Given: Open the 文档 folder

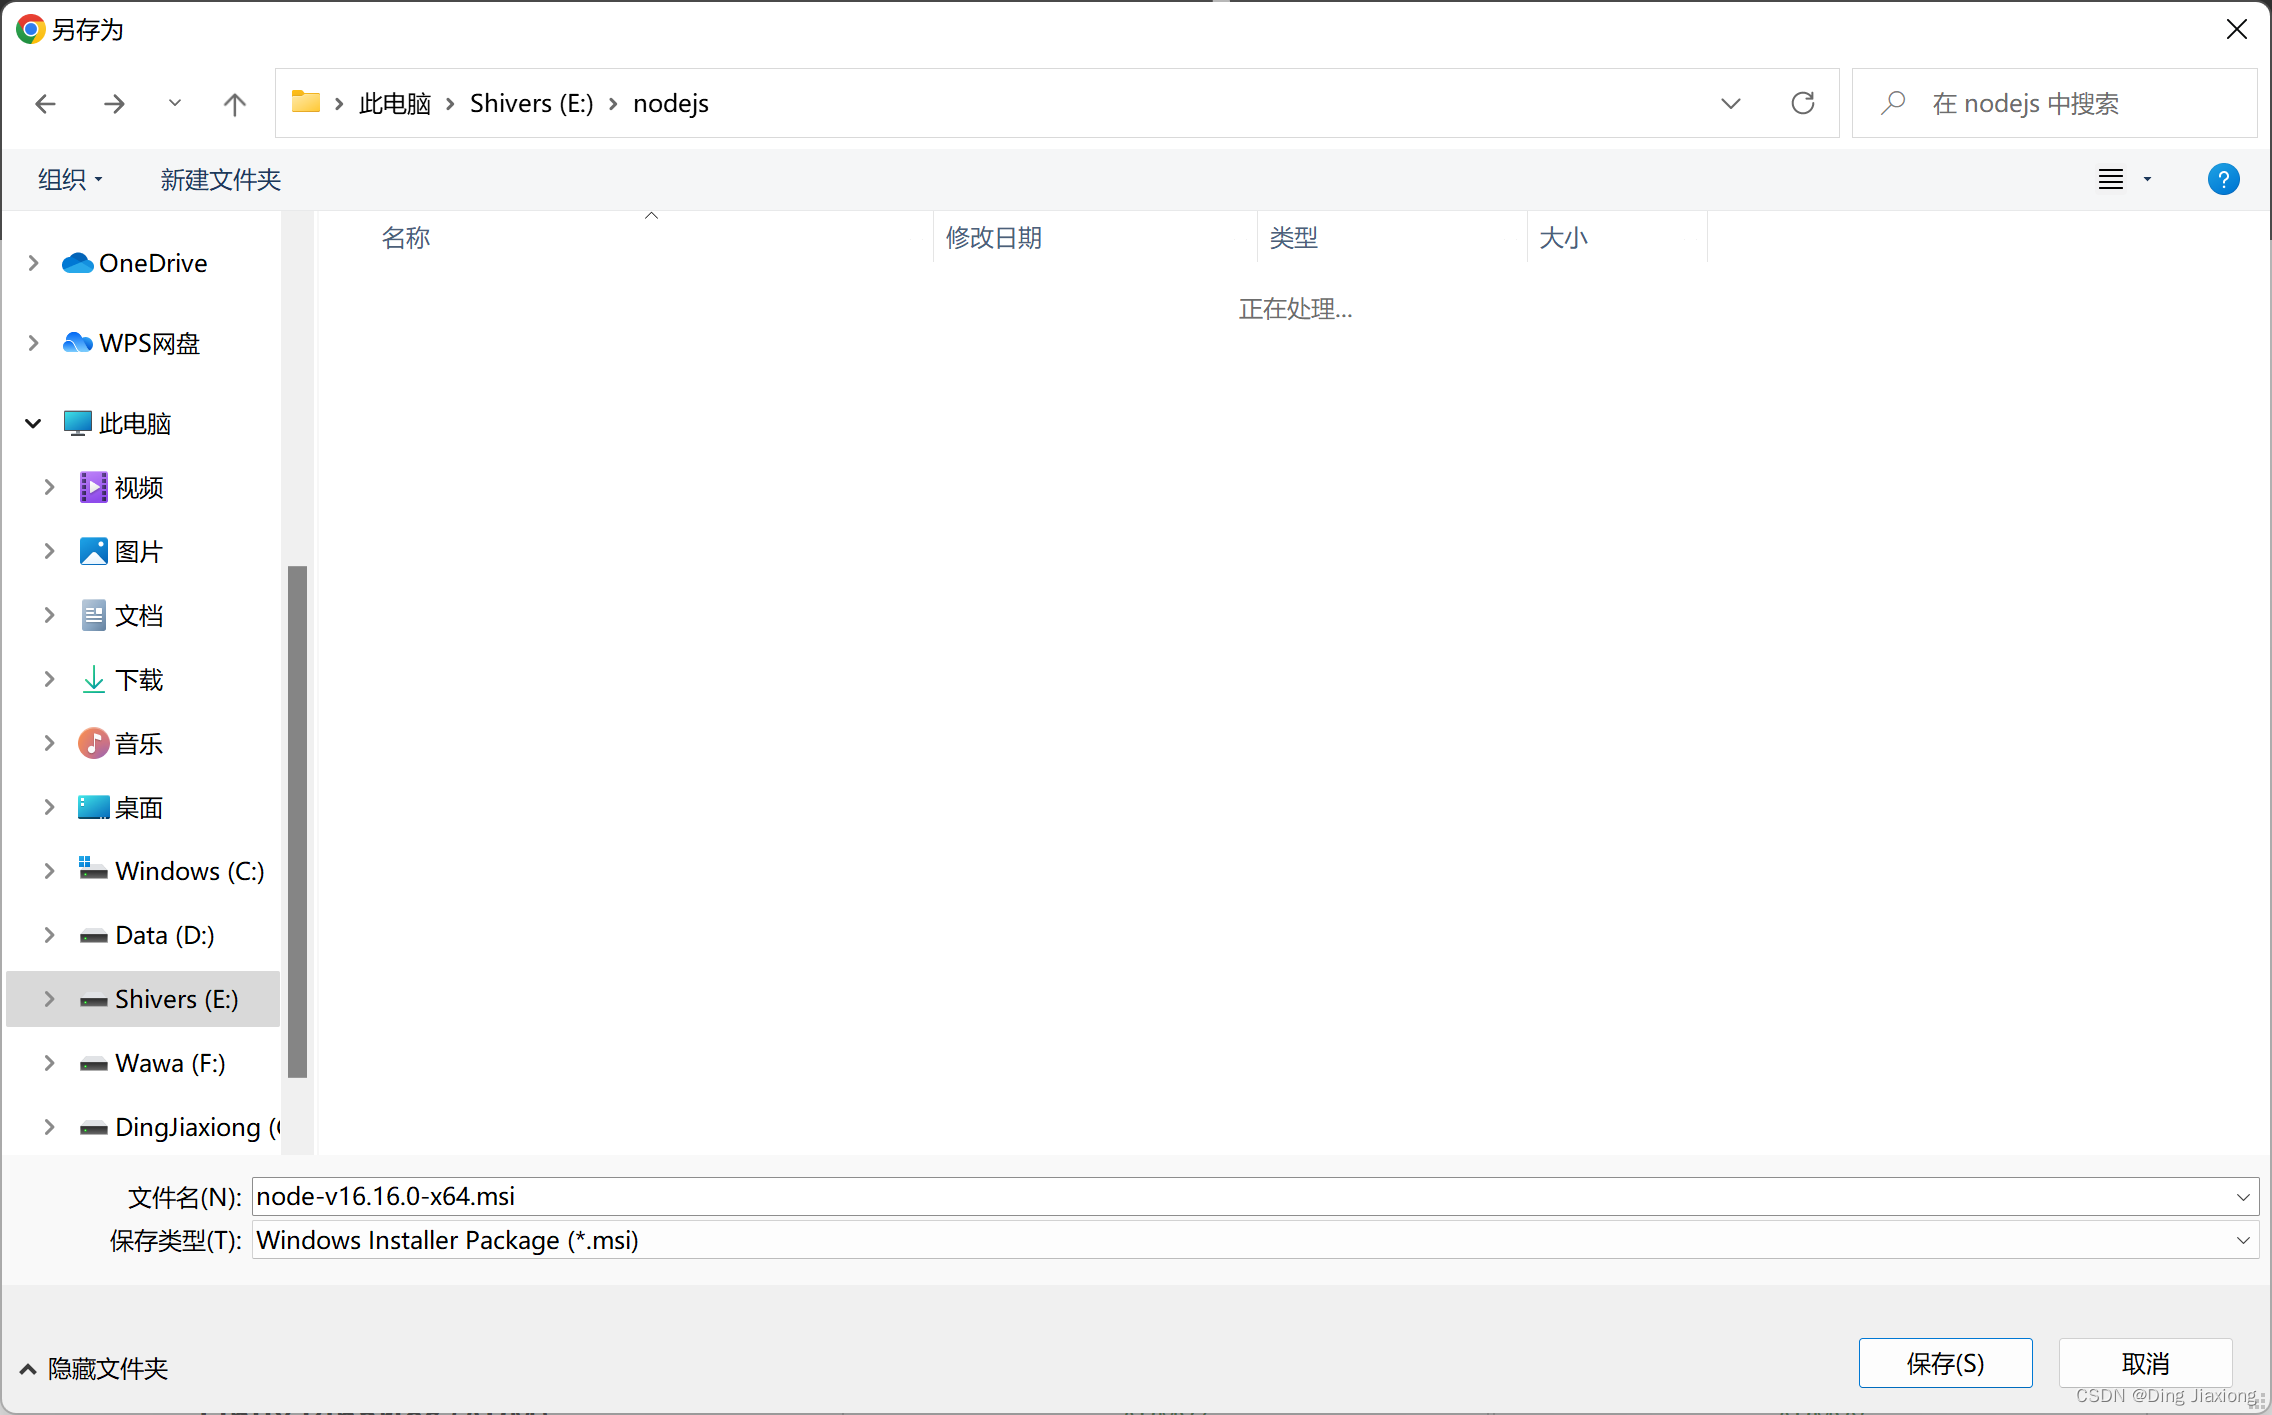Looking at the screenshot, I should 138,615.
